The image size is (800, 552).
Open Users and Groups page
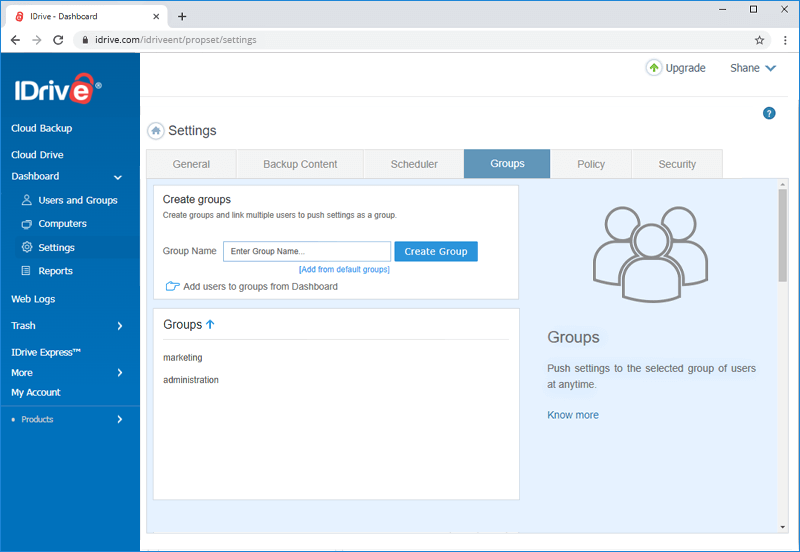click(x=78, y=200)
